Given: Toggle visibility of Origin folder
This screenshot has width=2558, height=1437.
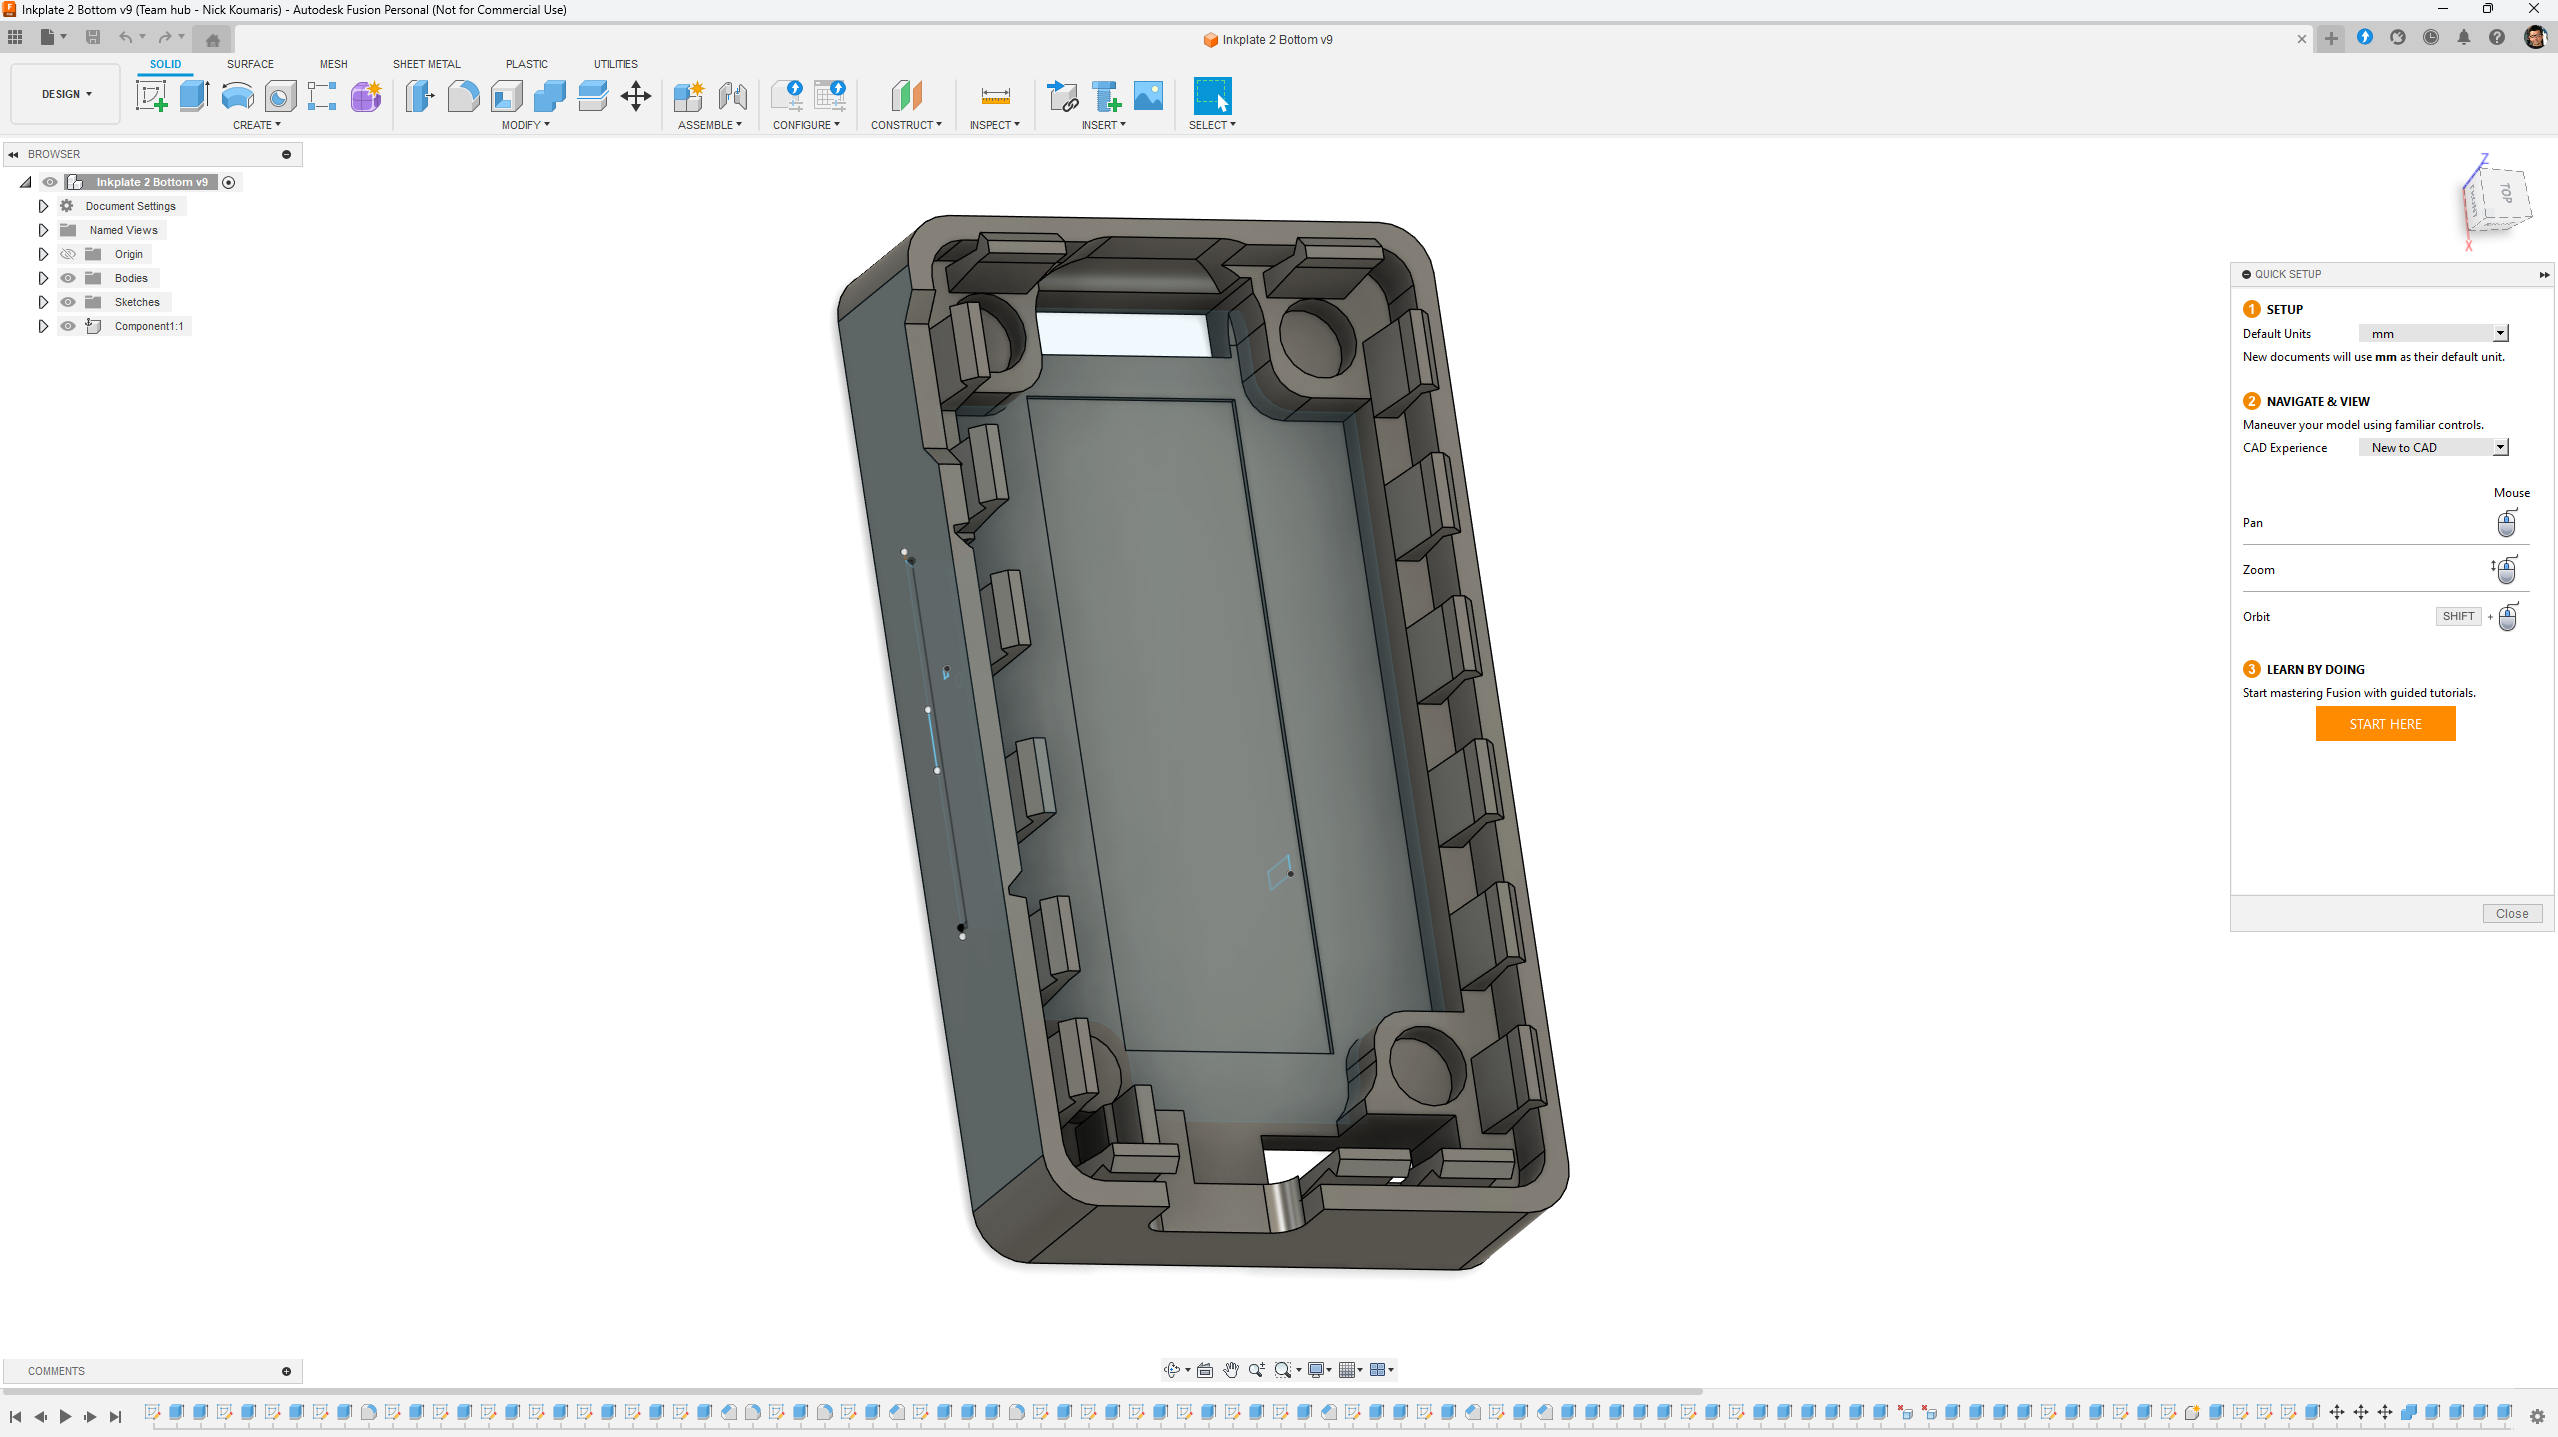Looking at the screenshot, I should coord(67,253).
